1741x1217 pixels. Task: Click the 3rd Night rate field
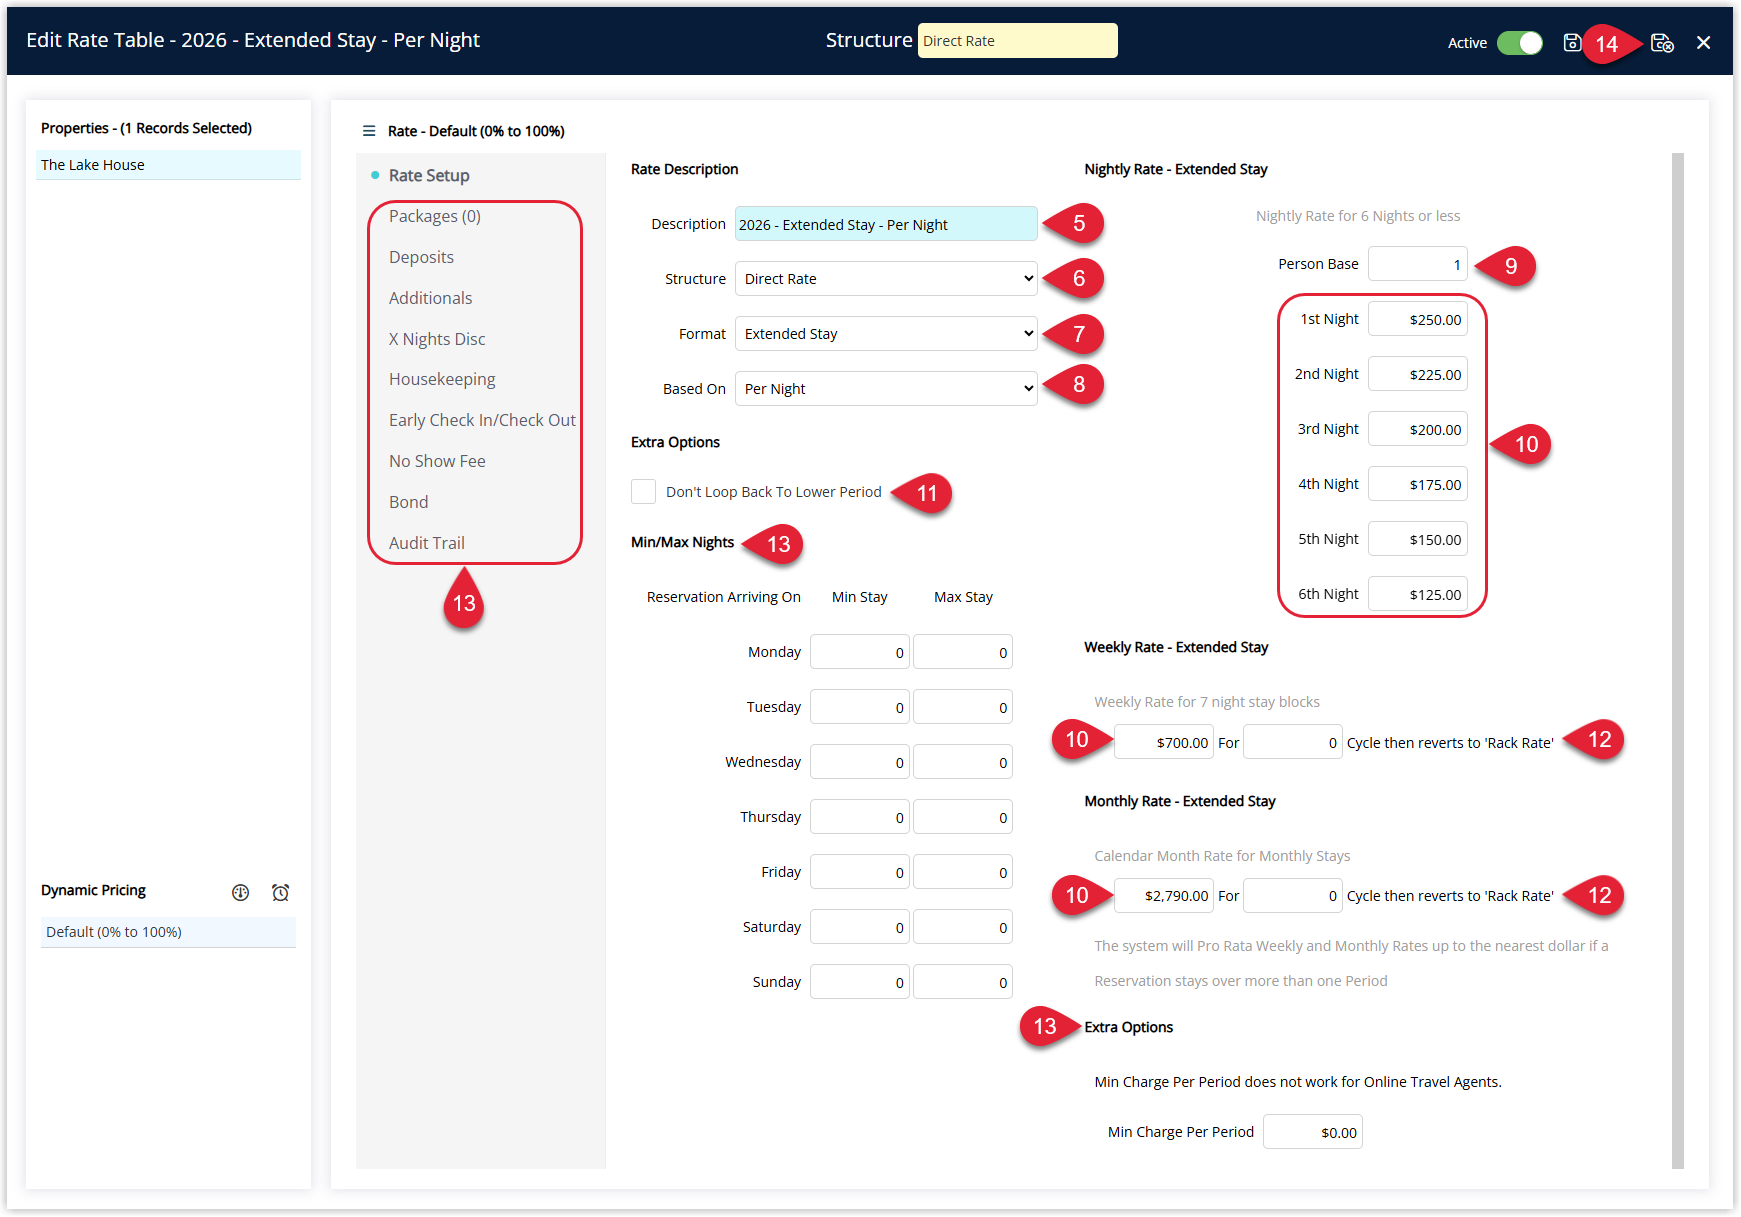[1418, 429]
